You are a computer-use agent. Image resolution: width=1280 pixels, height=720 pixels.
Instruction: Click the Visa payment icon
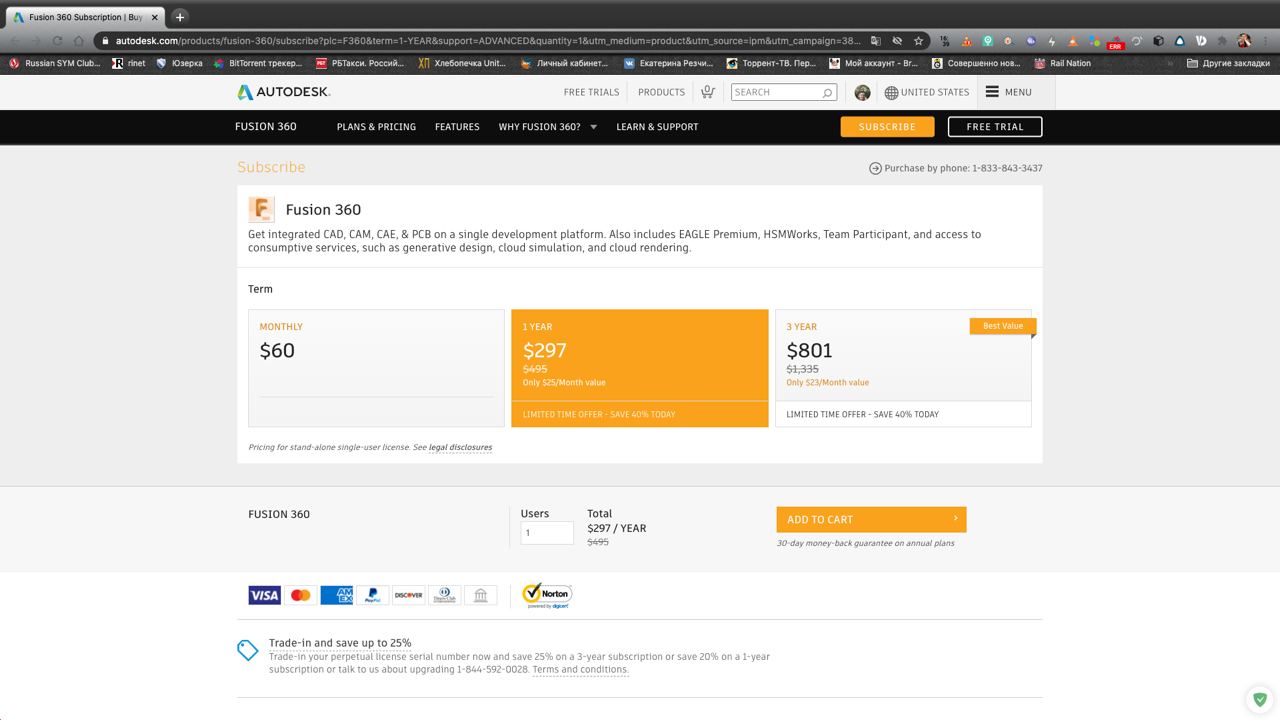tap(264, 595)
